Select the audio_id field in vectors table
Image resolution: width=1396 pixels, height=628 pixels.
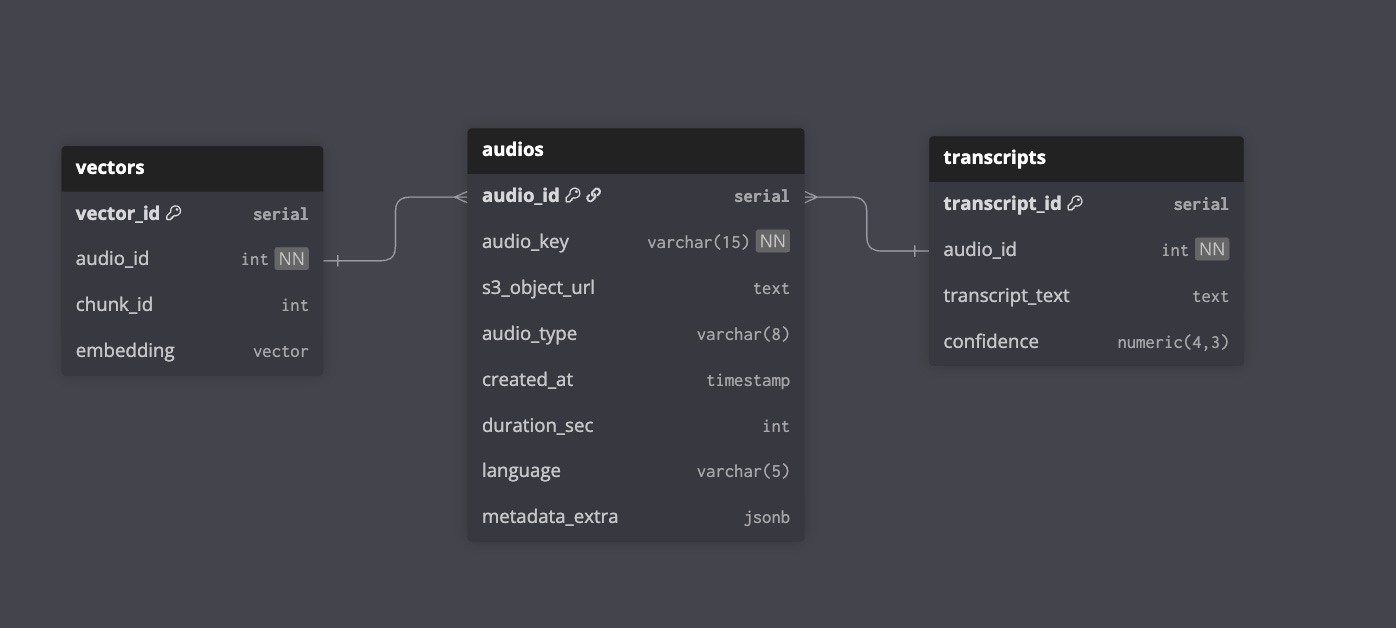tap(192, 259)
